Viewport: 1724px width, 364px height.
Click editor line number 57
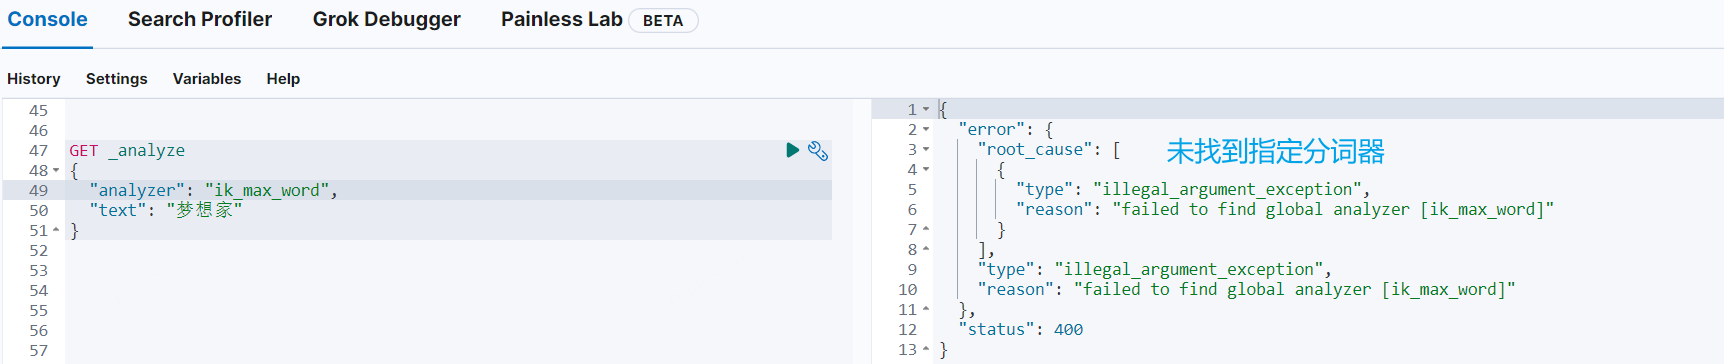(38, 350)
